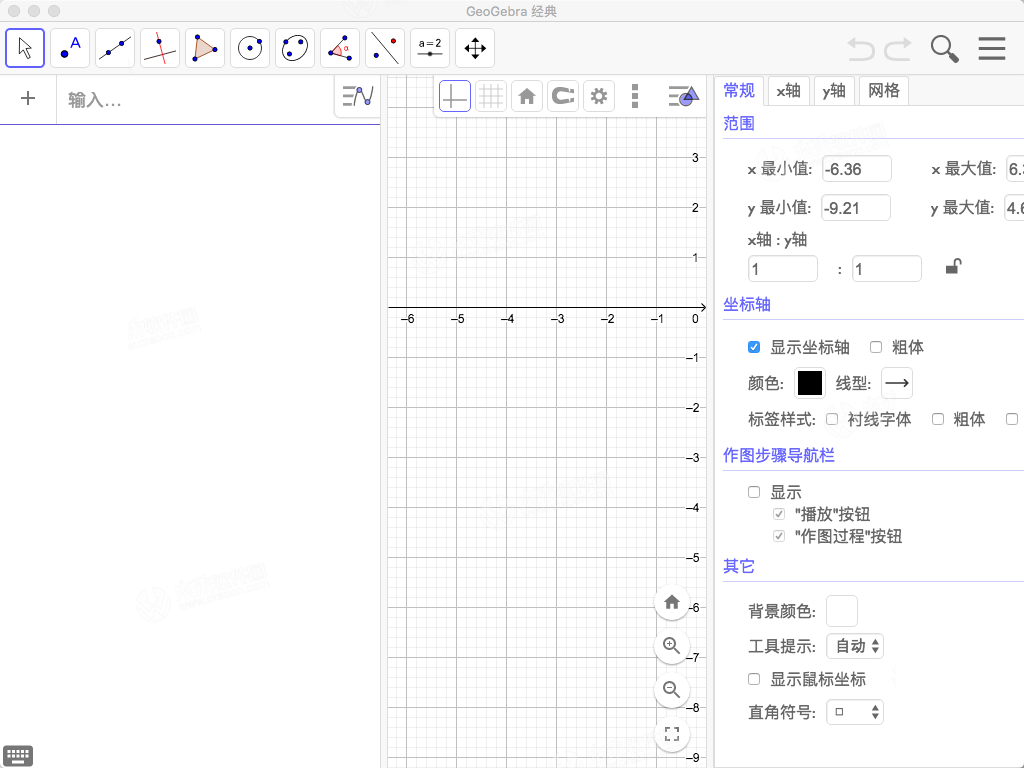
Task: Enable 粗体 label style
Action: [938, 419]
